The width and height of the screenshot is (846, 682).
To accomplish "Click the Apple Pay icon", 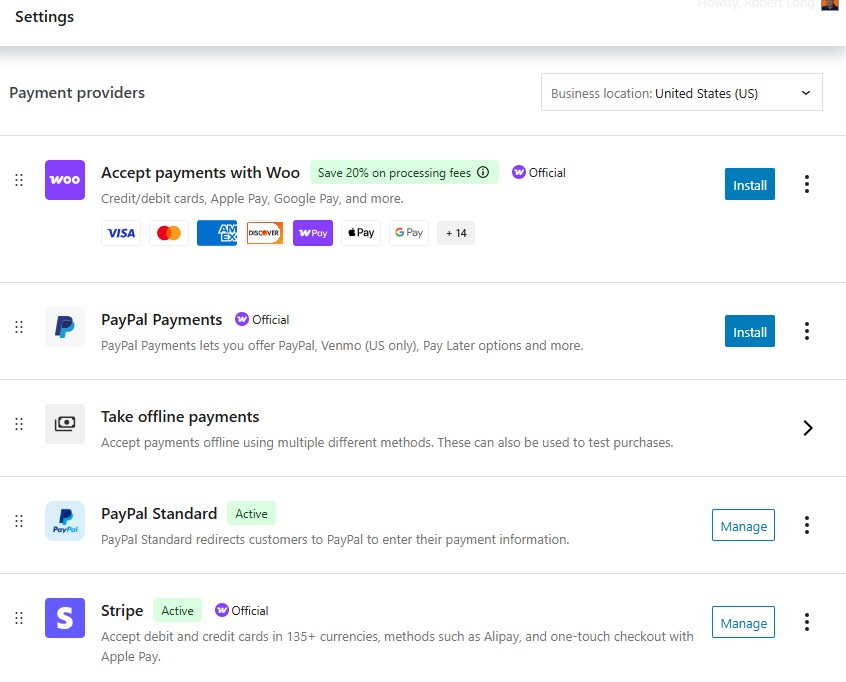I will [361, 232].
